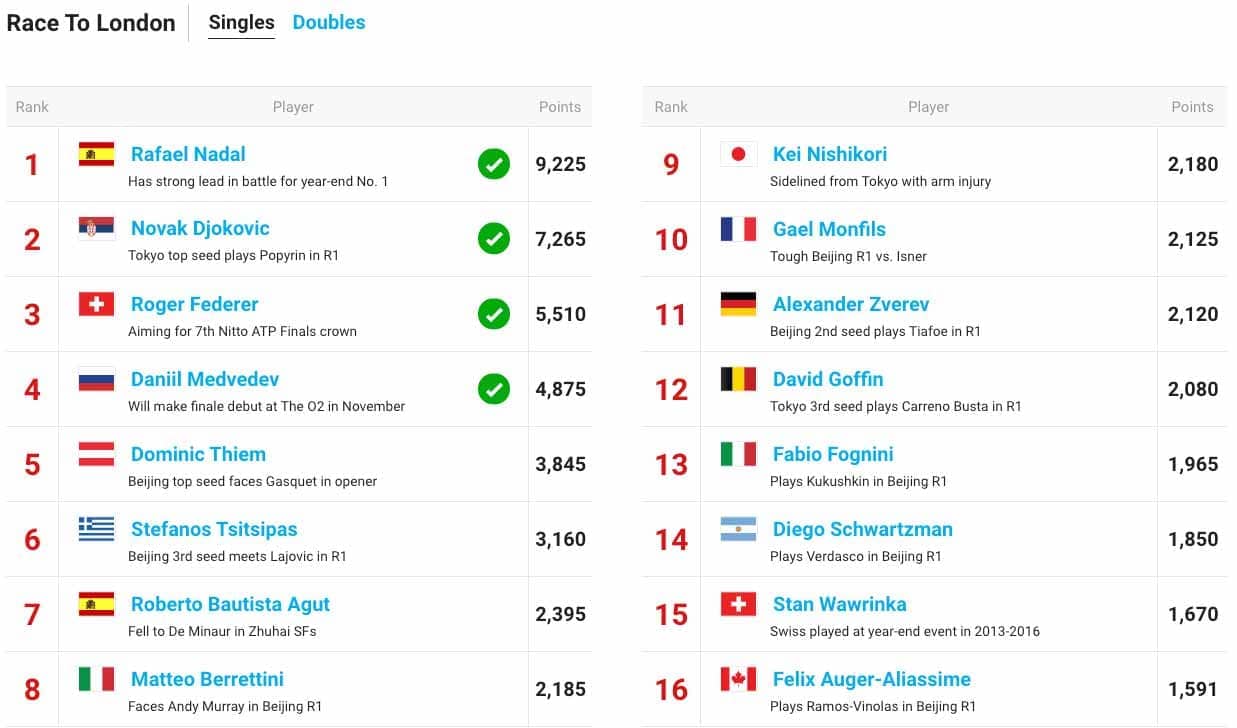Click the Japan flag next to Kei Nishikori
Viewport: 1237px width, 728px height.
point(738,154)
